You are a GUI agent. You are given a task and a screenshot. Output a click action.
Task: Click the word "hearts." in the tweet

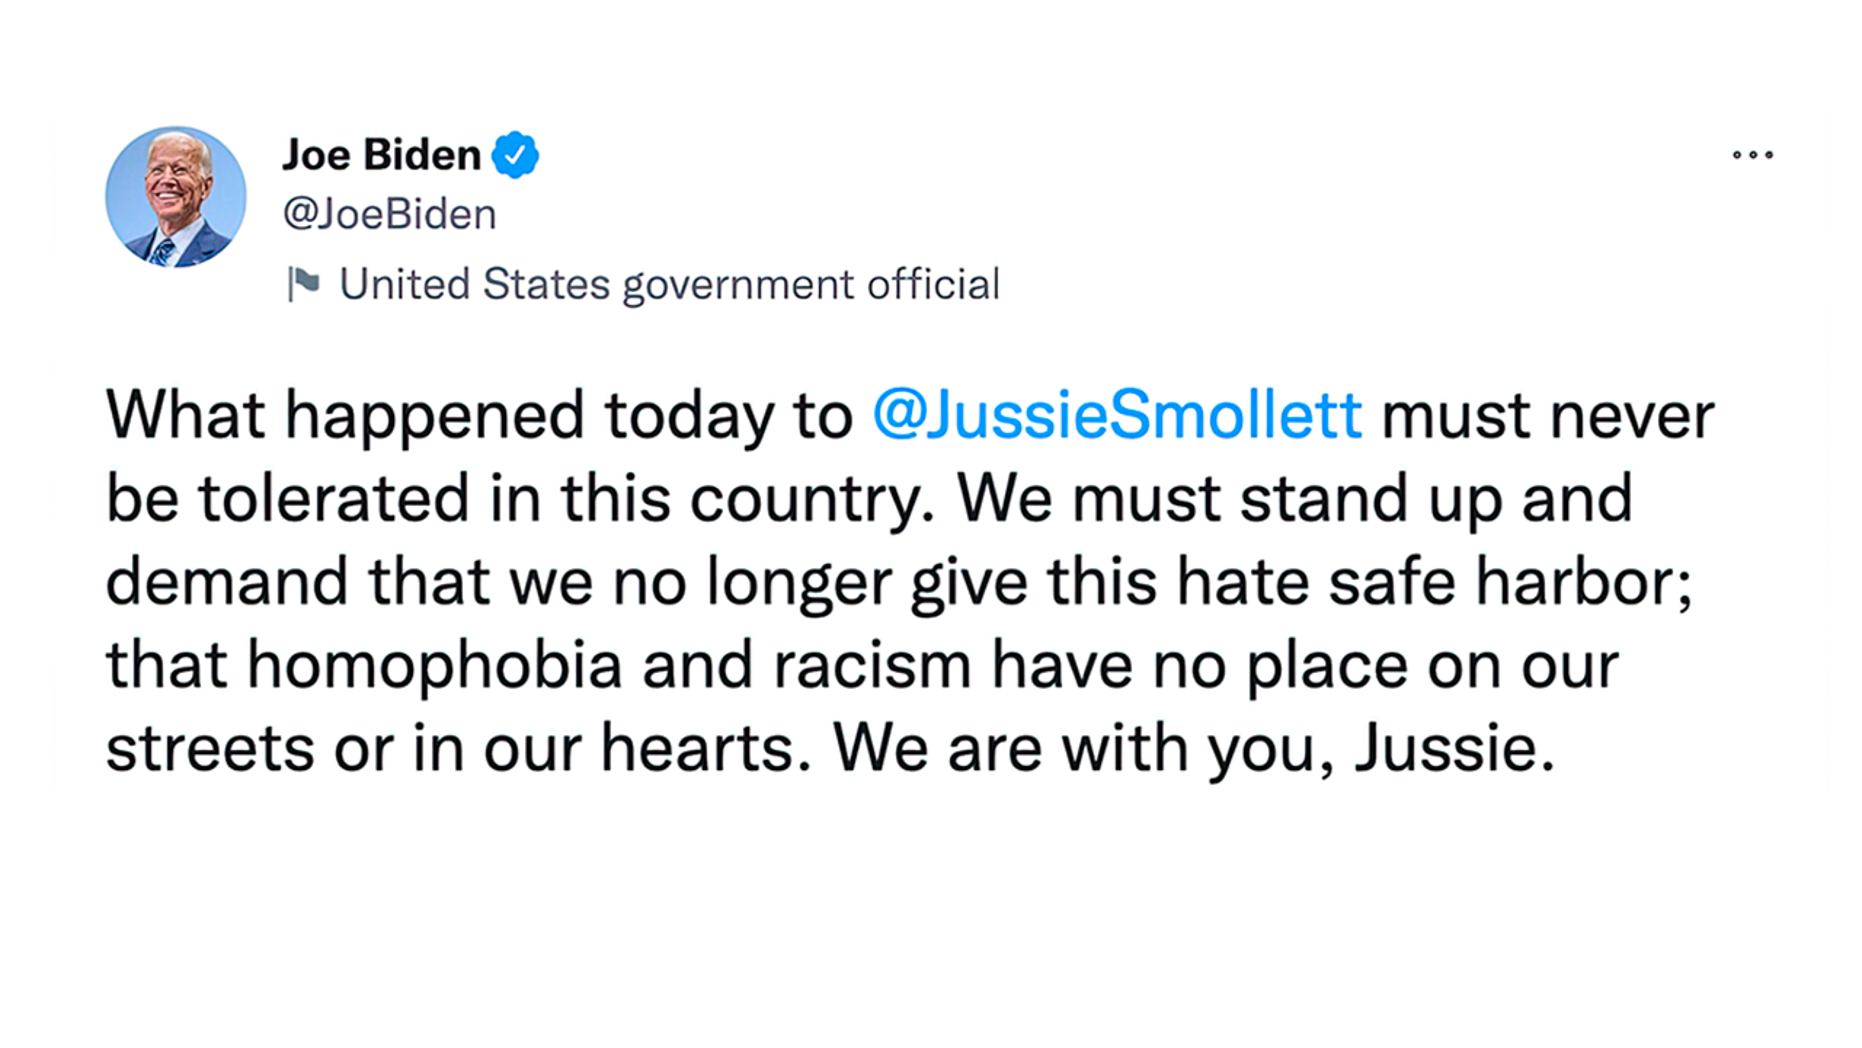[706, 748]
